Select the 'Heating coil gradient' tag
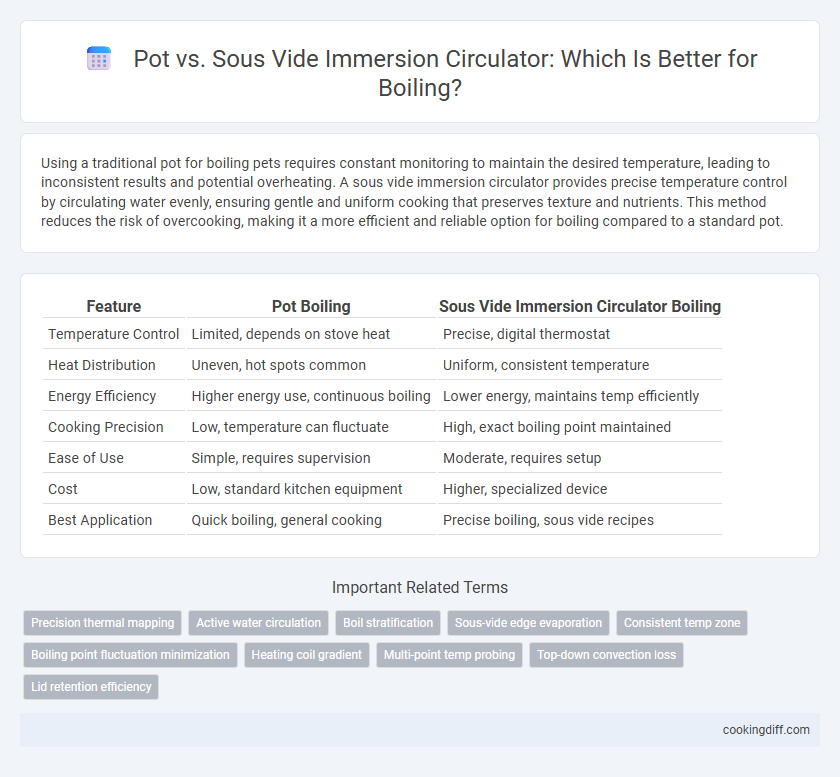The height and width of the screenshot is (777, 840). [307, 655]
